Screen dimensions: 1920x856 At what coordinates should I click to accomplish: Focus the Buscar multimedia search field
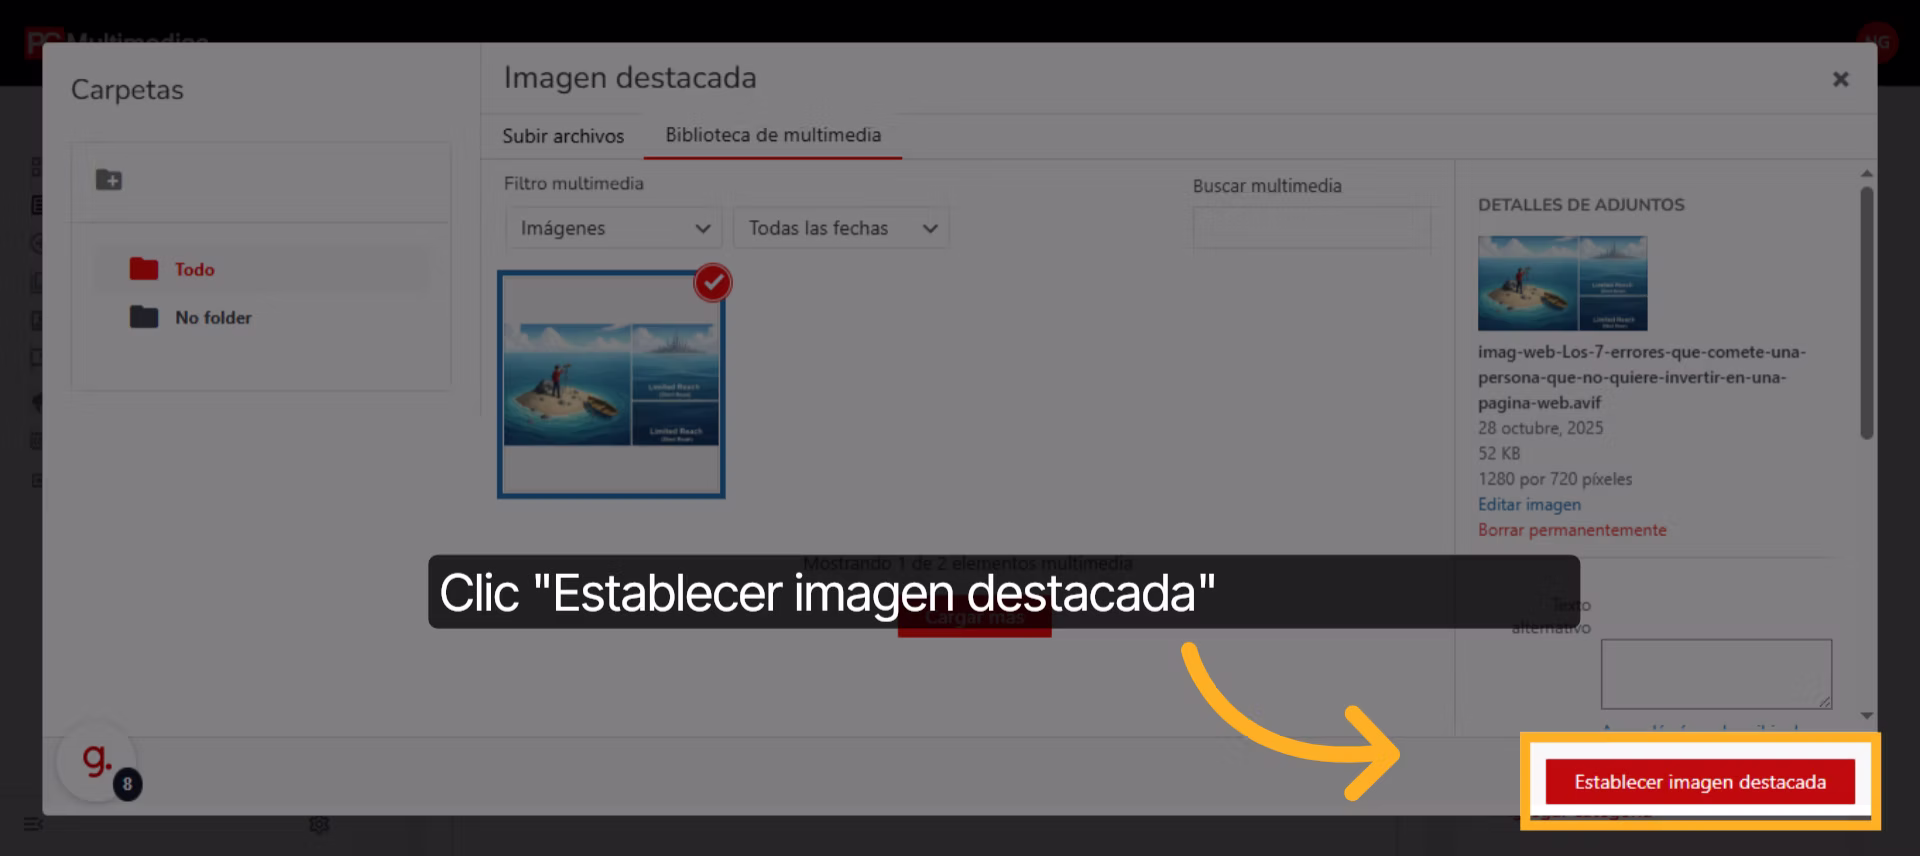pyautogui.click(x=1311, y=228)
